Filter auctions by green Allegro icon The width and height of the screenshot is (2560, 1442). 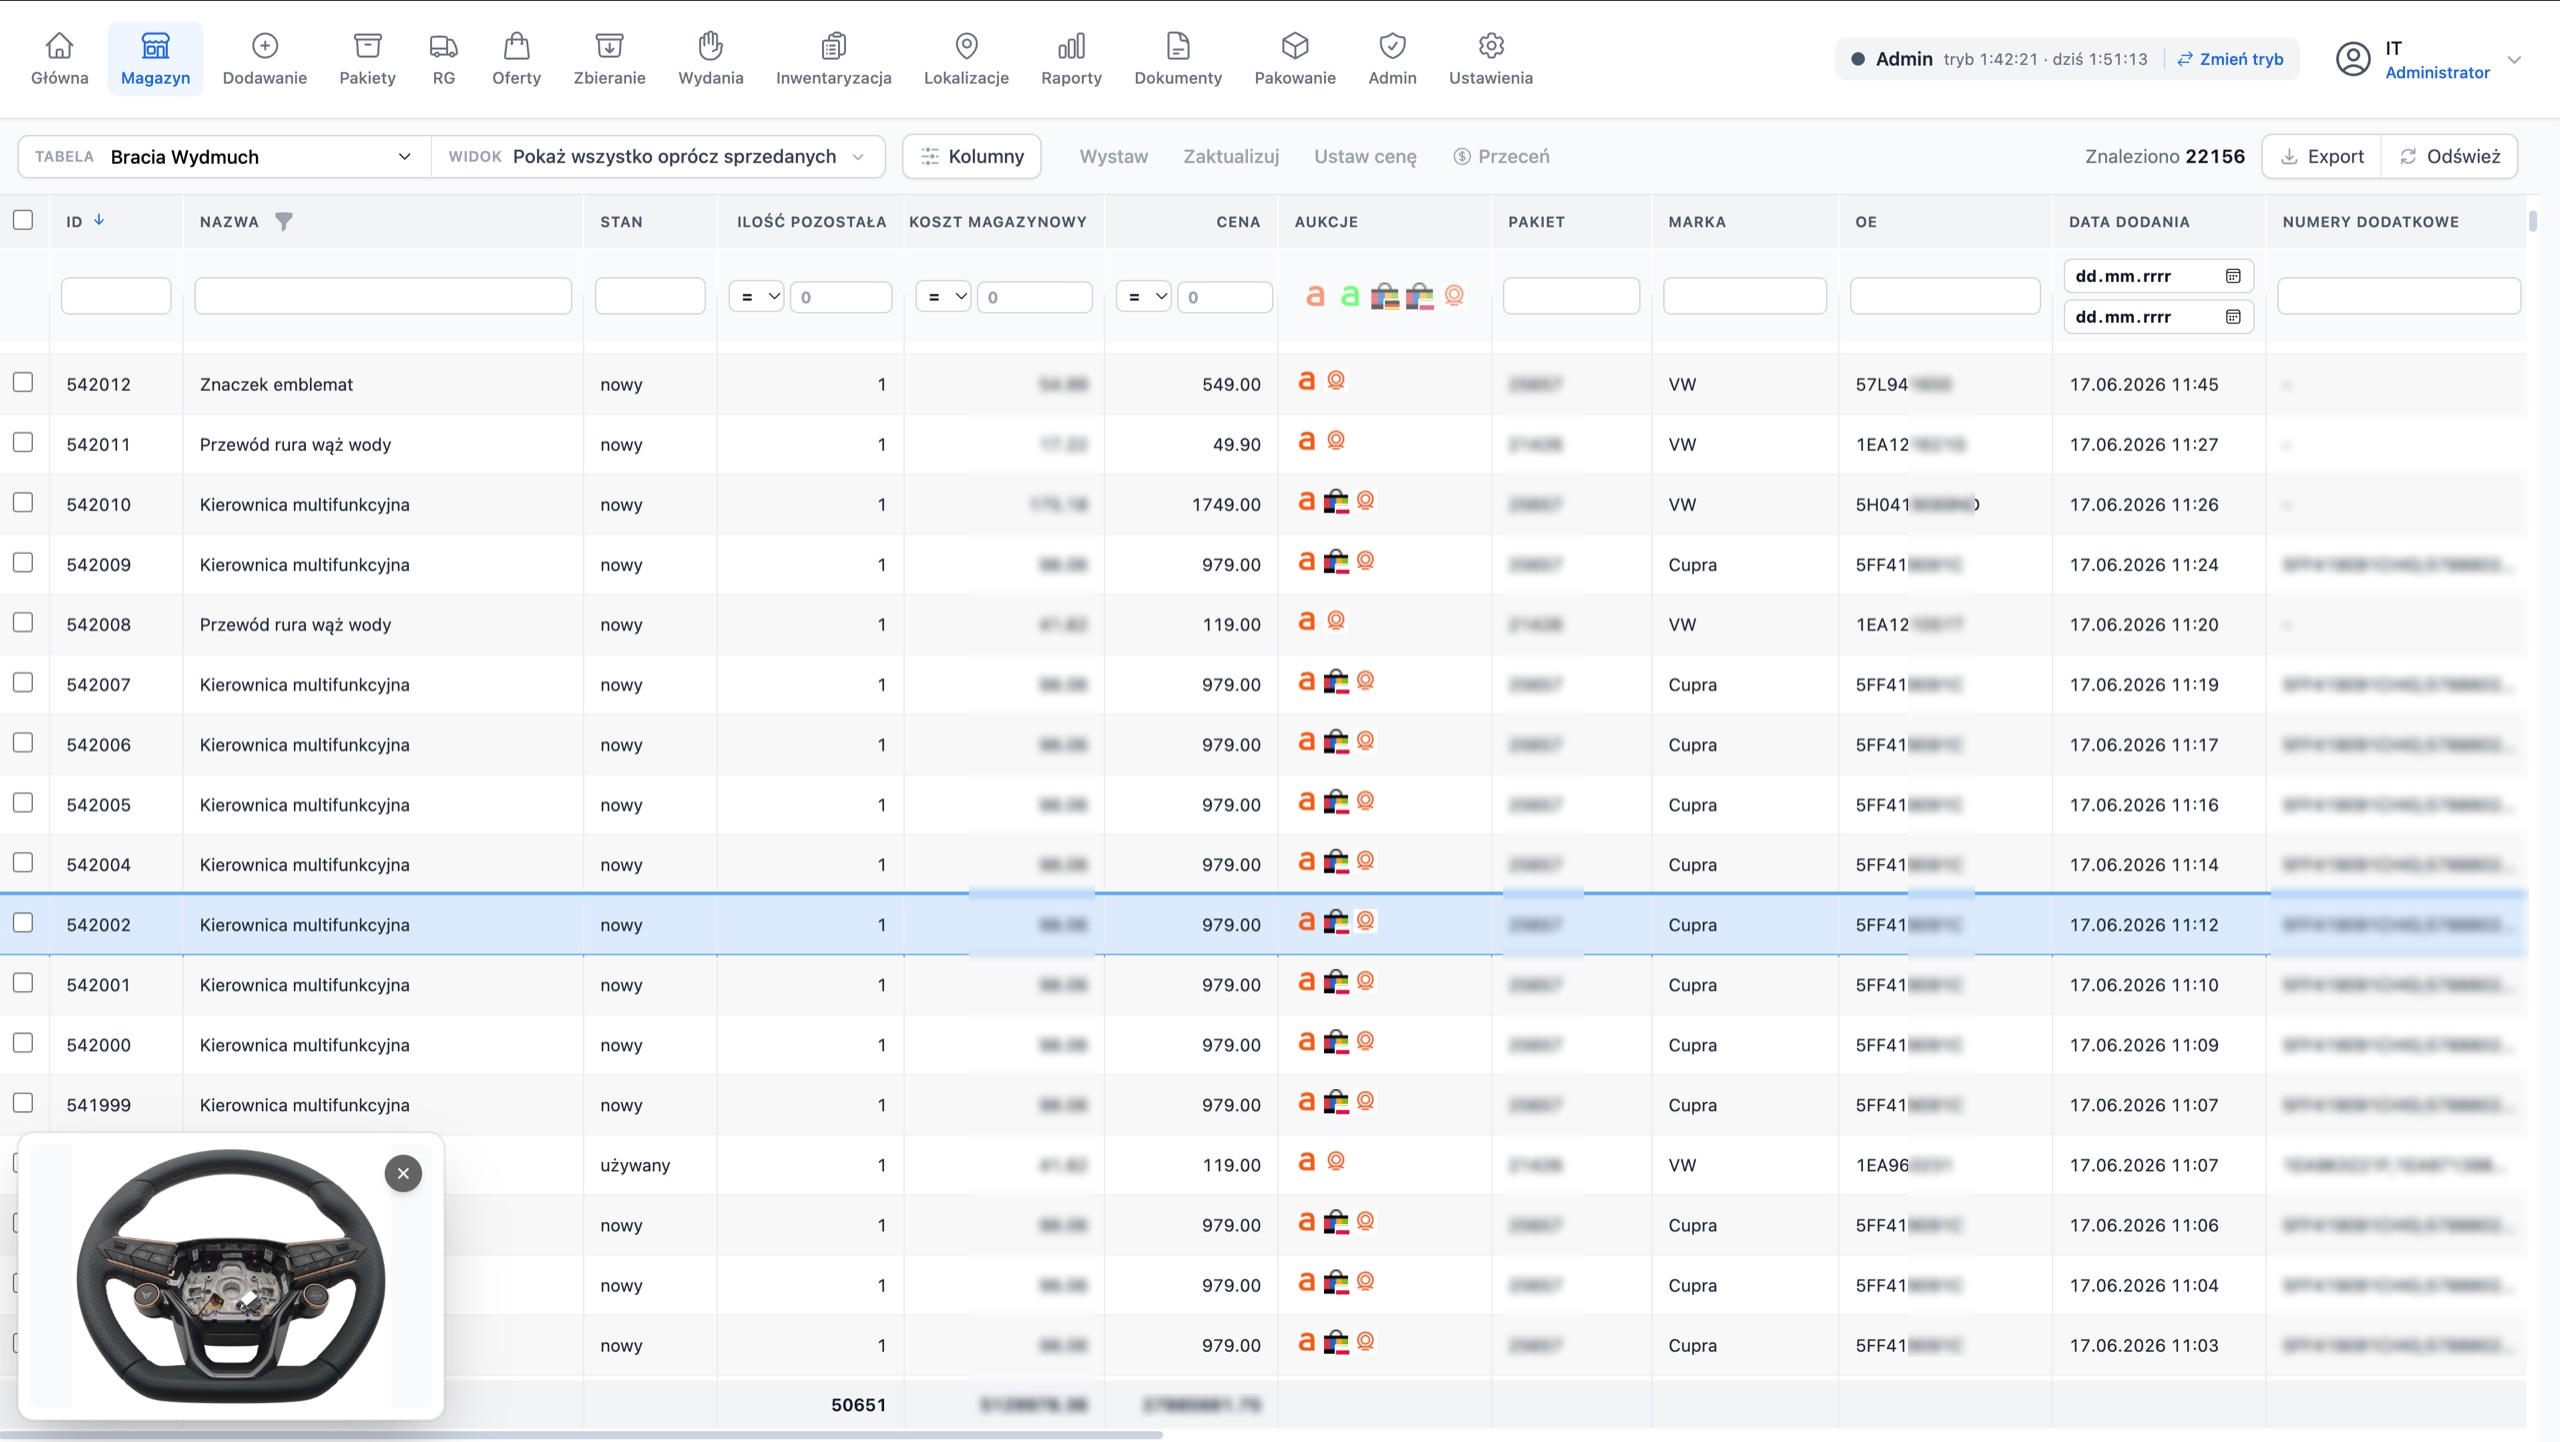(1350, 296)
